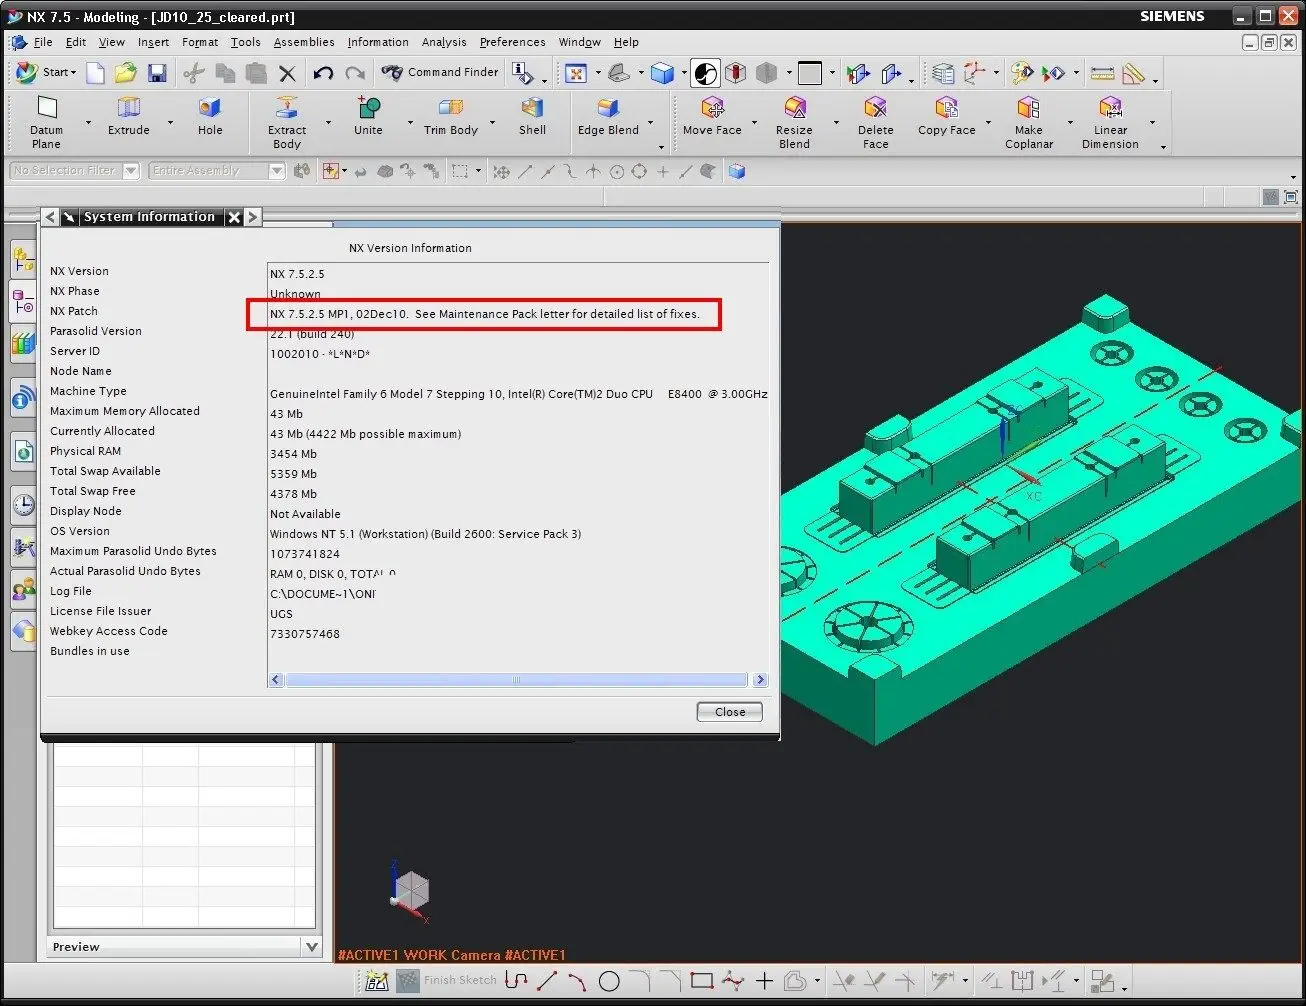Open the Edit menu
Viewport: 1306px width, 1006px height.
[x=76, y=42]
